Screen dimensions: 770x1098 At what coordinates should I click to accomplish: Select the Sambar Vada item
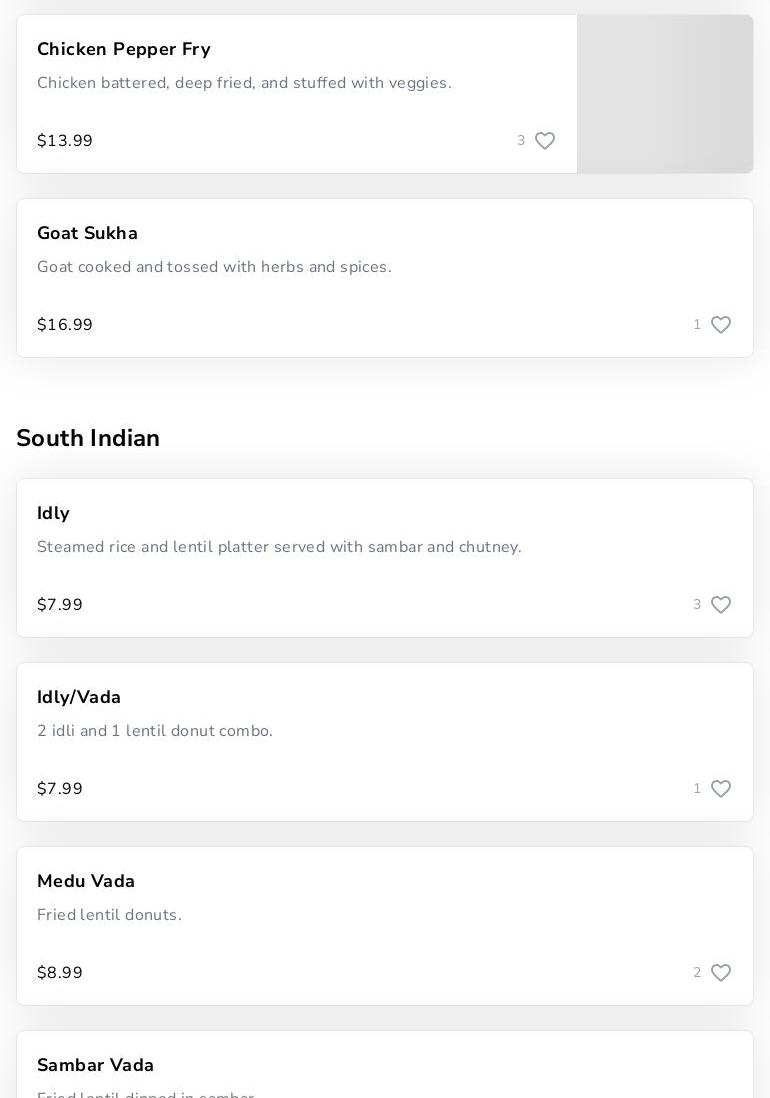click(x=96, y=1065)
